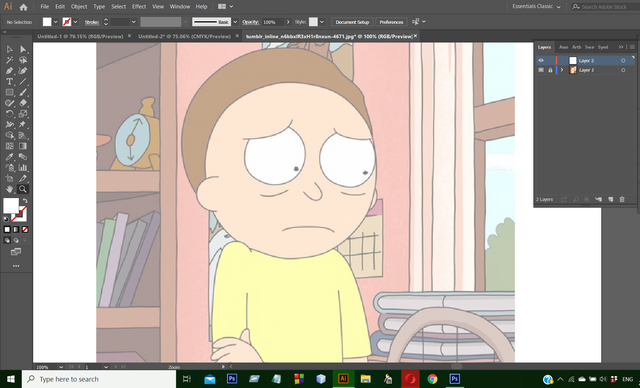Enable Draw Behind mode
The width and height of the screenshot is (640, 388).
(16, 240)
